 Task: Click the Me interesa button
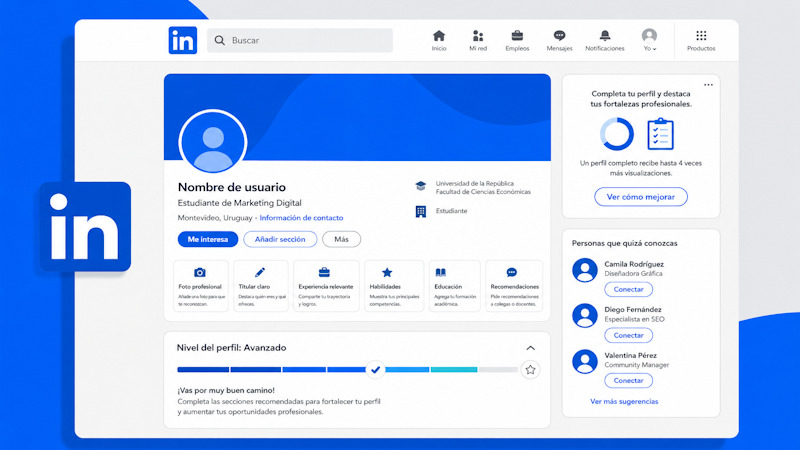coord(208,239)
